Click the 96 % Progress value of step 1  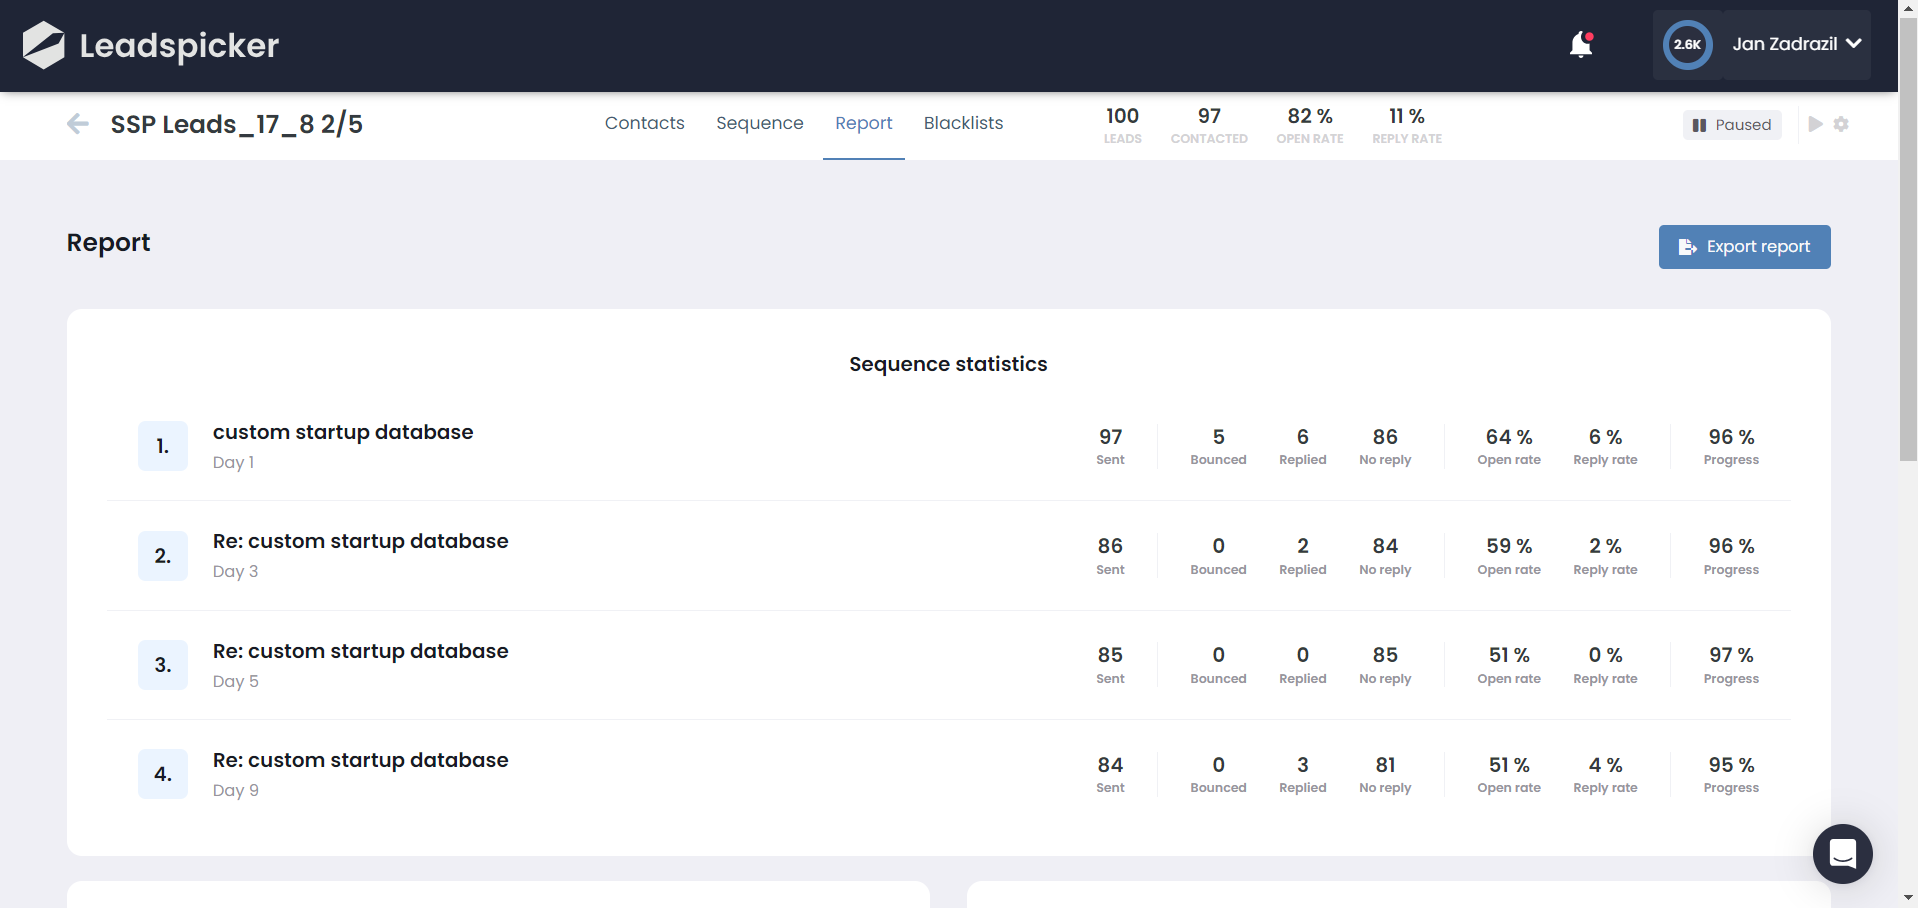tap(1732, 437)
